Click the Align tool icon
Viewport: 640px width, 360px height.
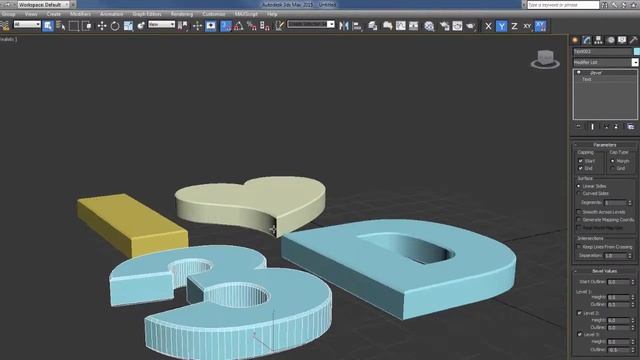click(357, 26)
